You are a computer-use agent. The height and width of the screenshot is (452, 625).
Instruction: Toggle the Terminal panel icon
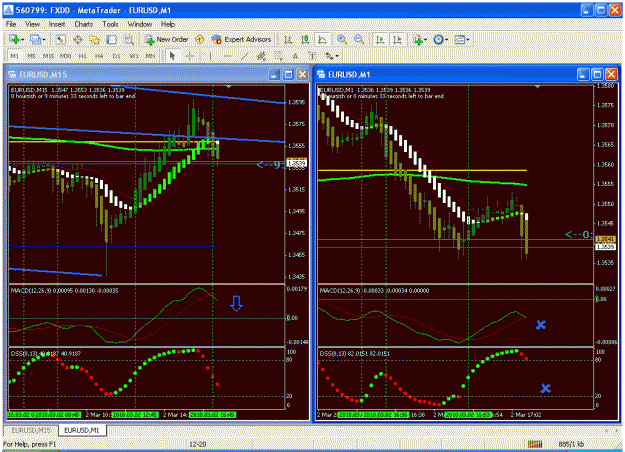click(x=112, y=39)
